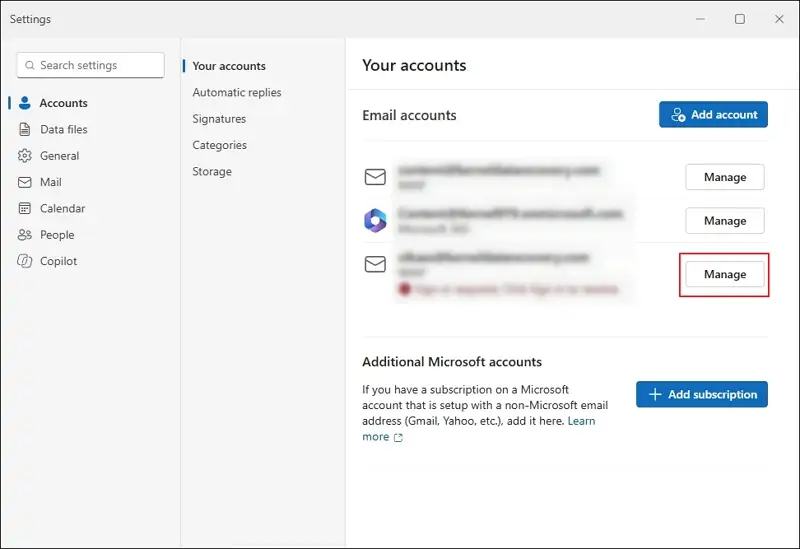This screenshot has width=800, height=549.
Task: Click the red error status icon
Action: [x=405, y=289]
